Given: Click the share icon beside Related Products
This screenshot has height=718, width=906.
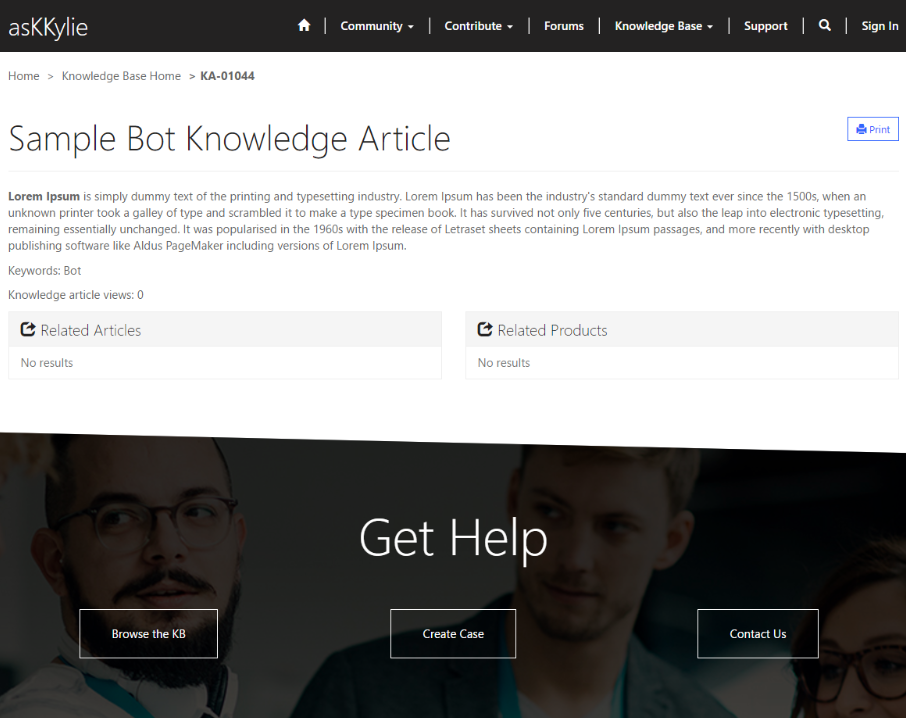Looking at the screenshot, I should click(485, 329).
